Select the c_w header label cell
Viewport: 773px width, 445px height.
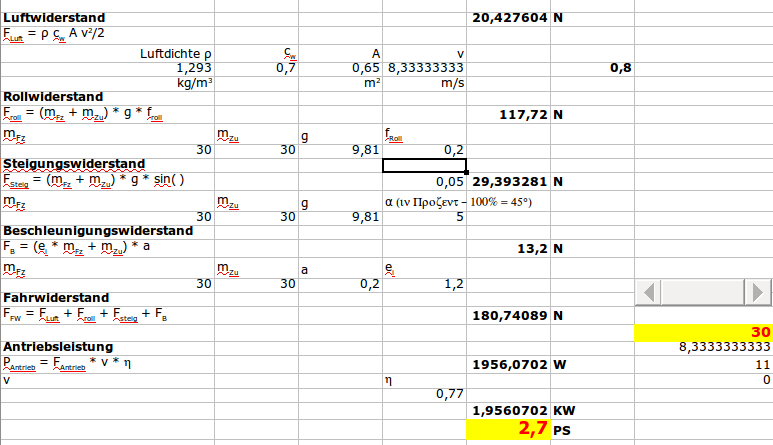(256, 54)
